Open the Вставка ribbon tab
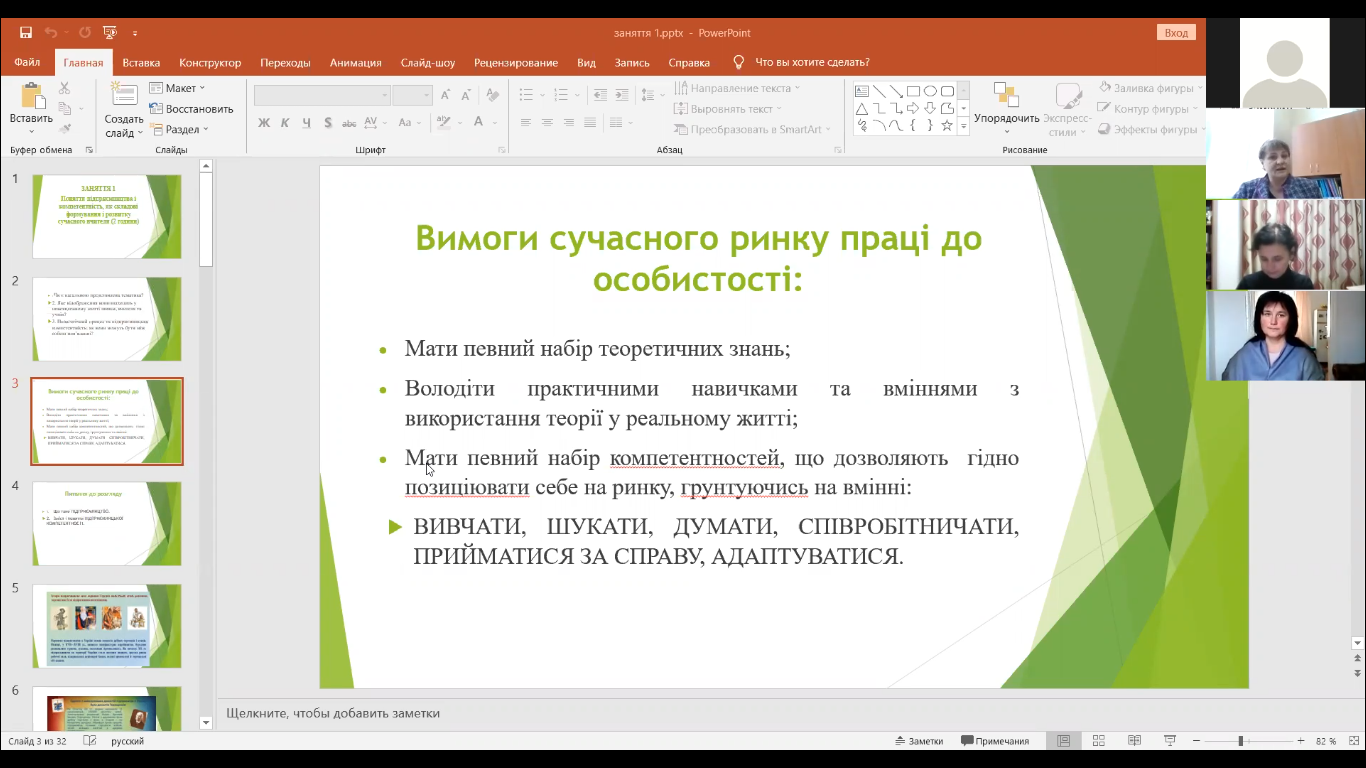Screen dimensions: 1366x768 pos(141,62)
